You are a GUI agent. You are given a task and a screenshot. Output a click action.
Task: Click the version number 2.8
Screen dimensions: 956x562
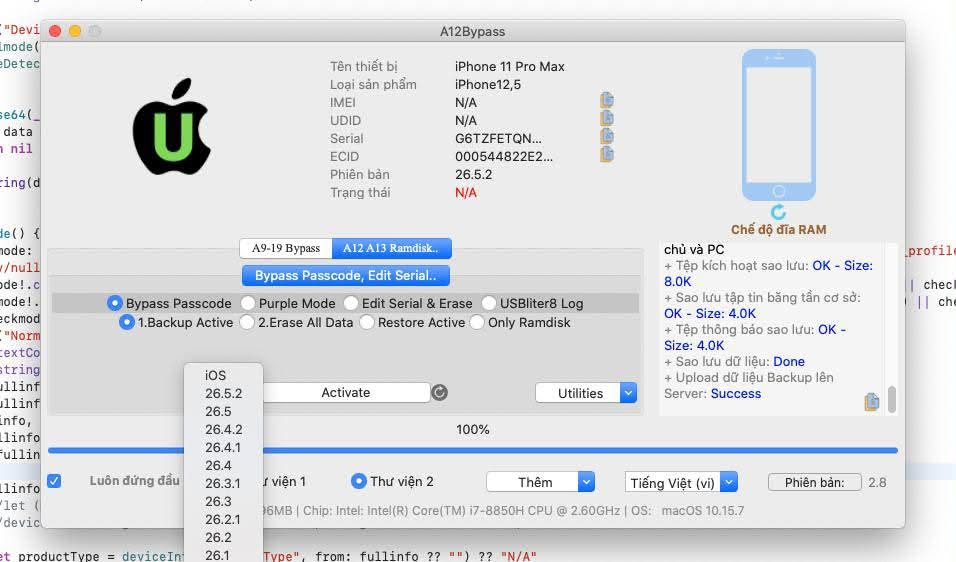tap(877, 483)
